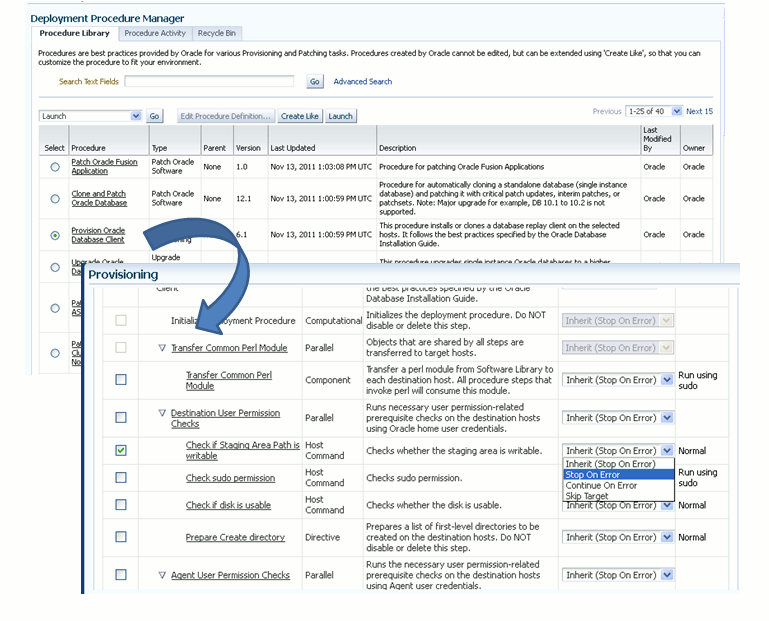The width and height of the screenshot is (769, 621).
Task: Open the Destination User Permission Checks link
Action: [x=225, y=418]
